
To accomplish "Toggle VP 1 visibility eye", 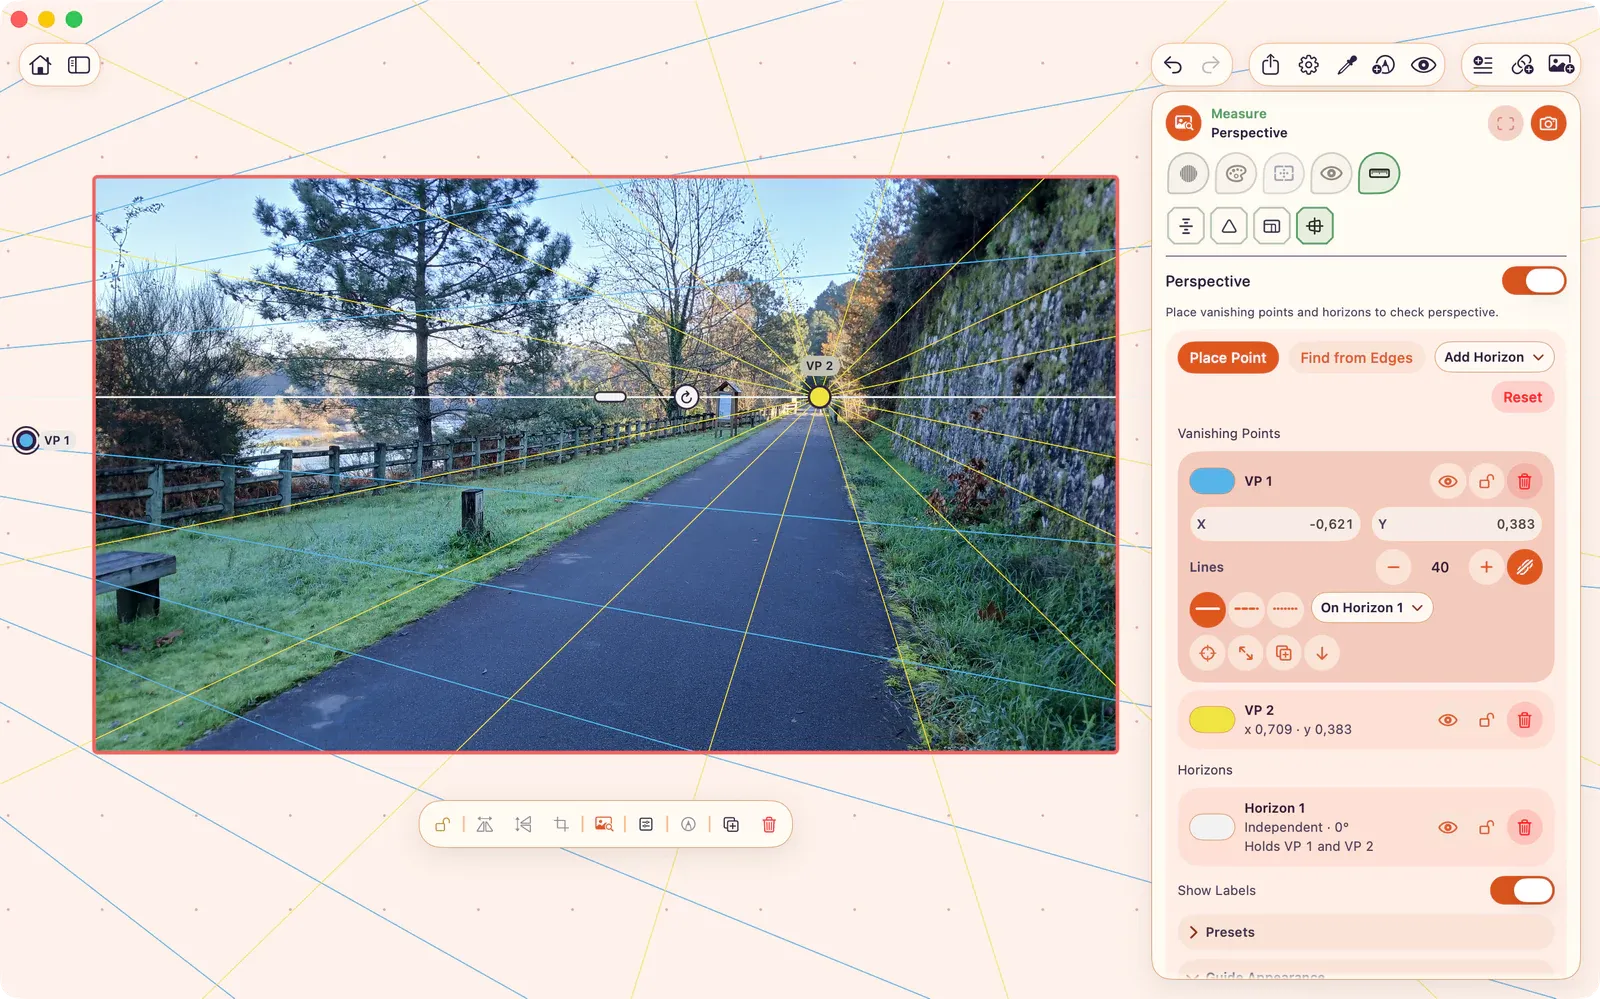I will coord(1447,481).
